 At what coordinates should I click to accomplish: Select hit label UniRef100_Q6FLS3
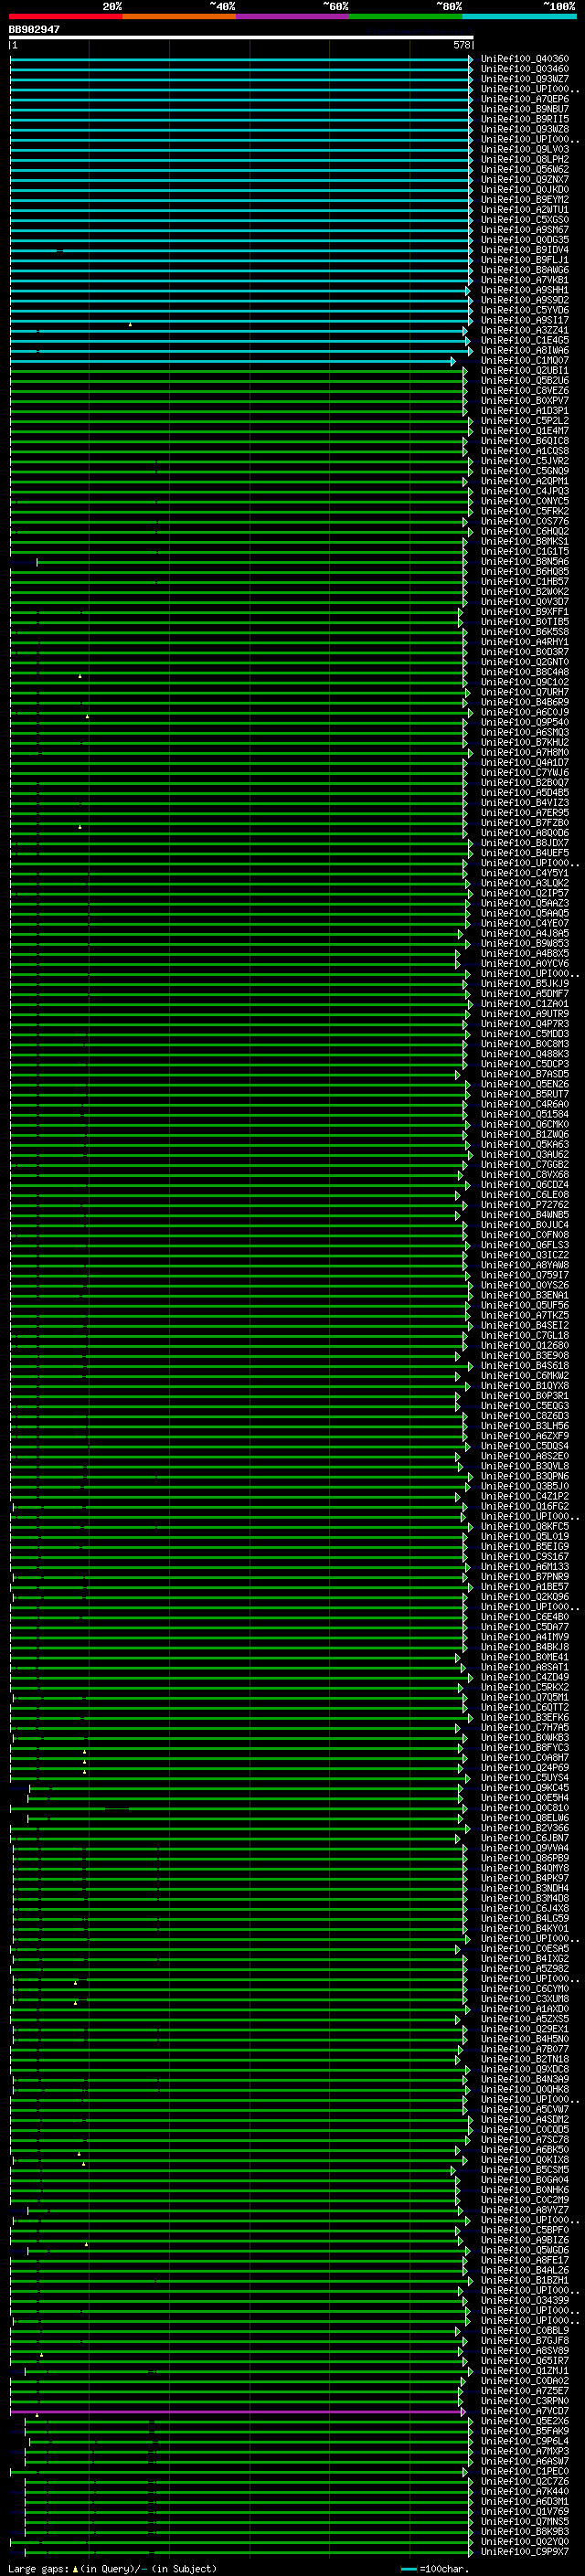525,1246
